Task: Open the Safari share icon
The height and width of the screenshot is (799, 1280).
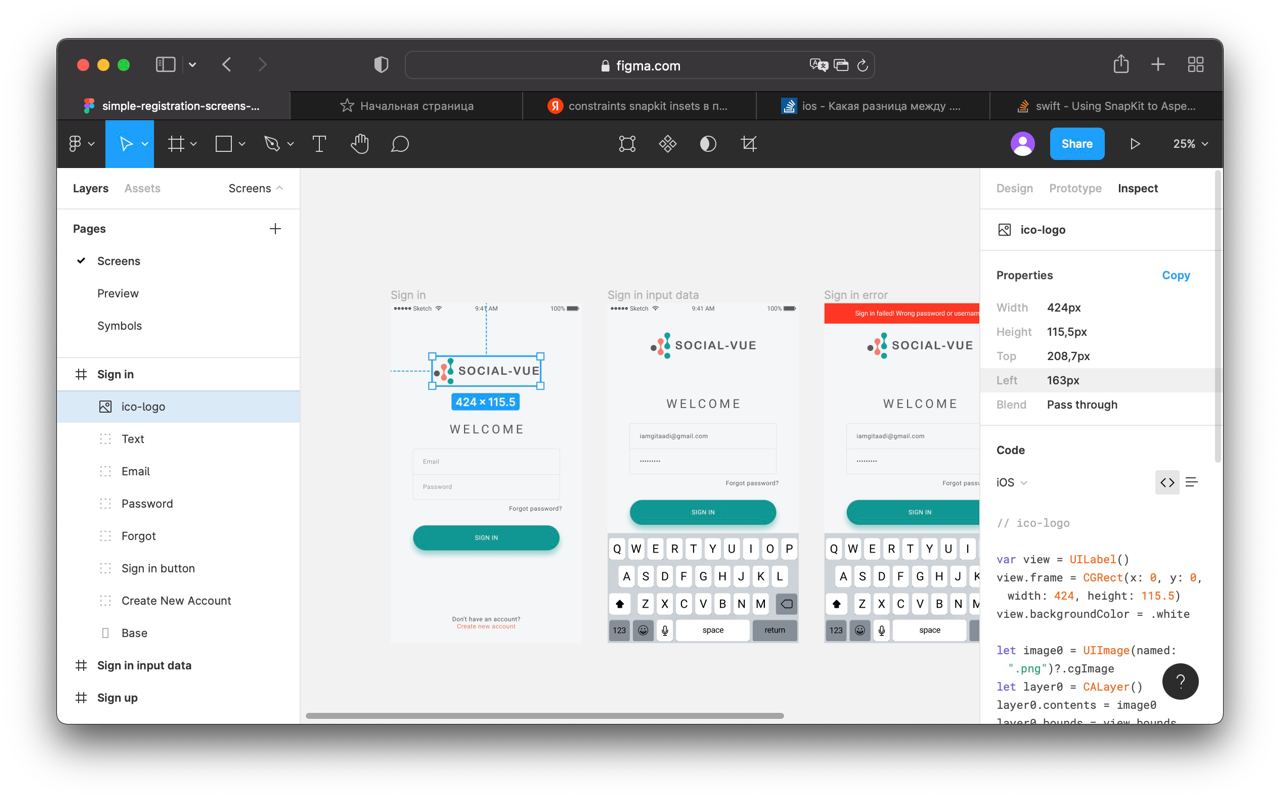Action: [1121, 64]
